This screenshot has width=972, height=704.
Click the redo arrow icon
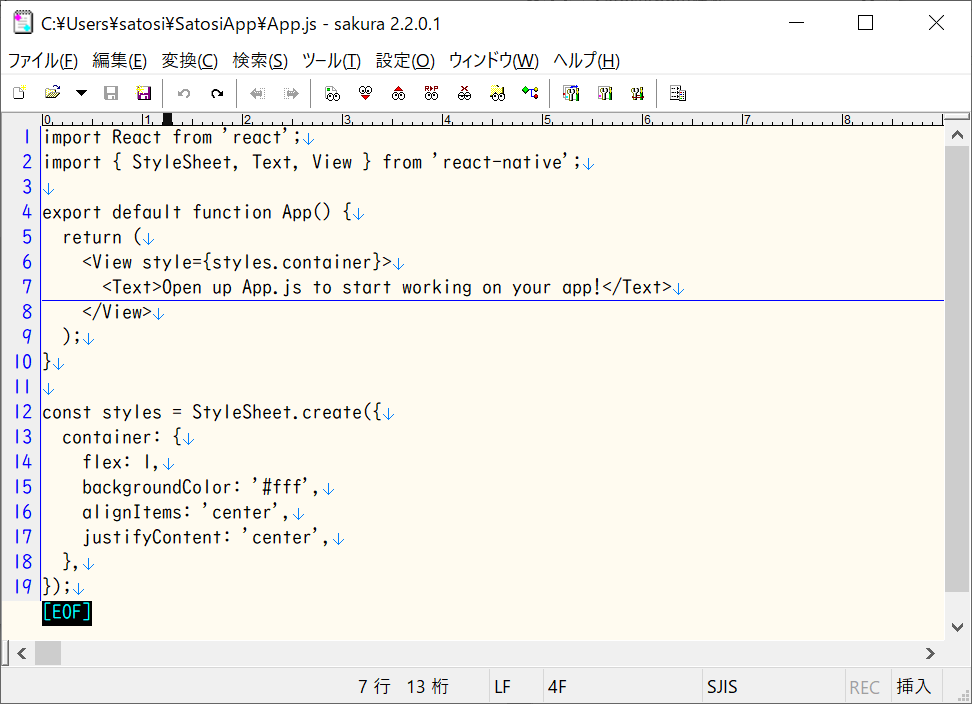click(217, 93)
